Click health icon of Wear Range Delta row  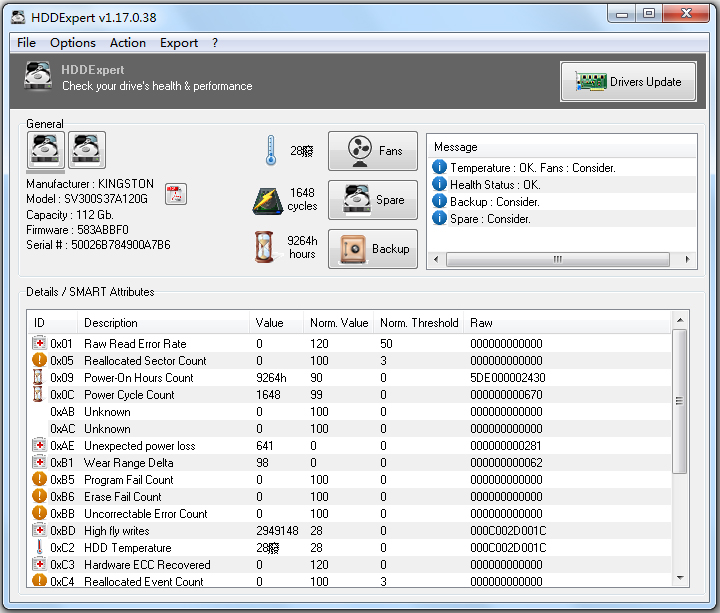point(39,462)
